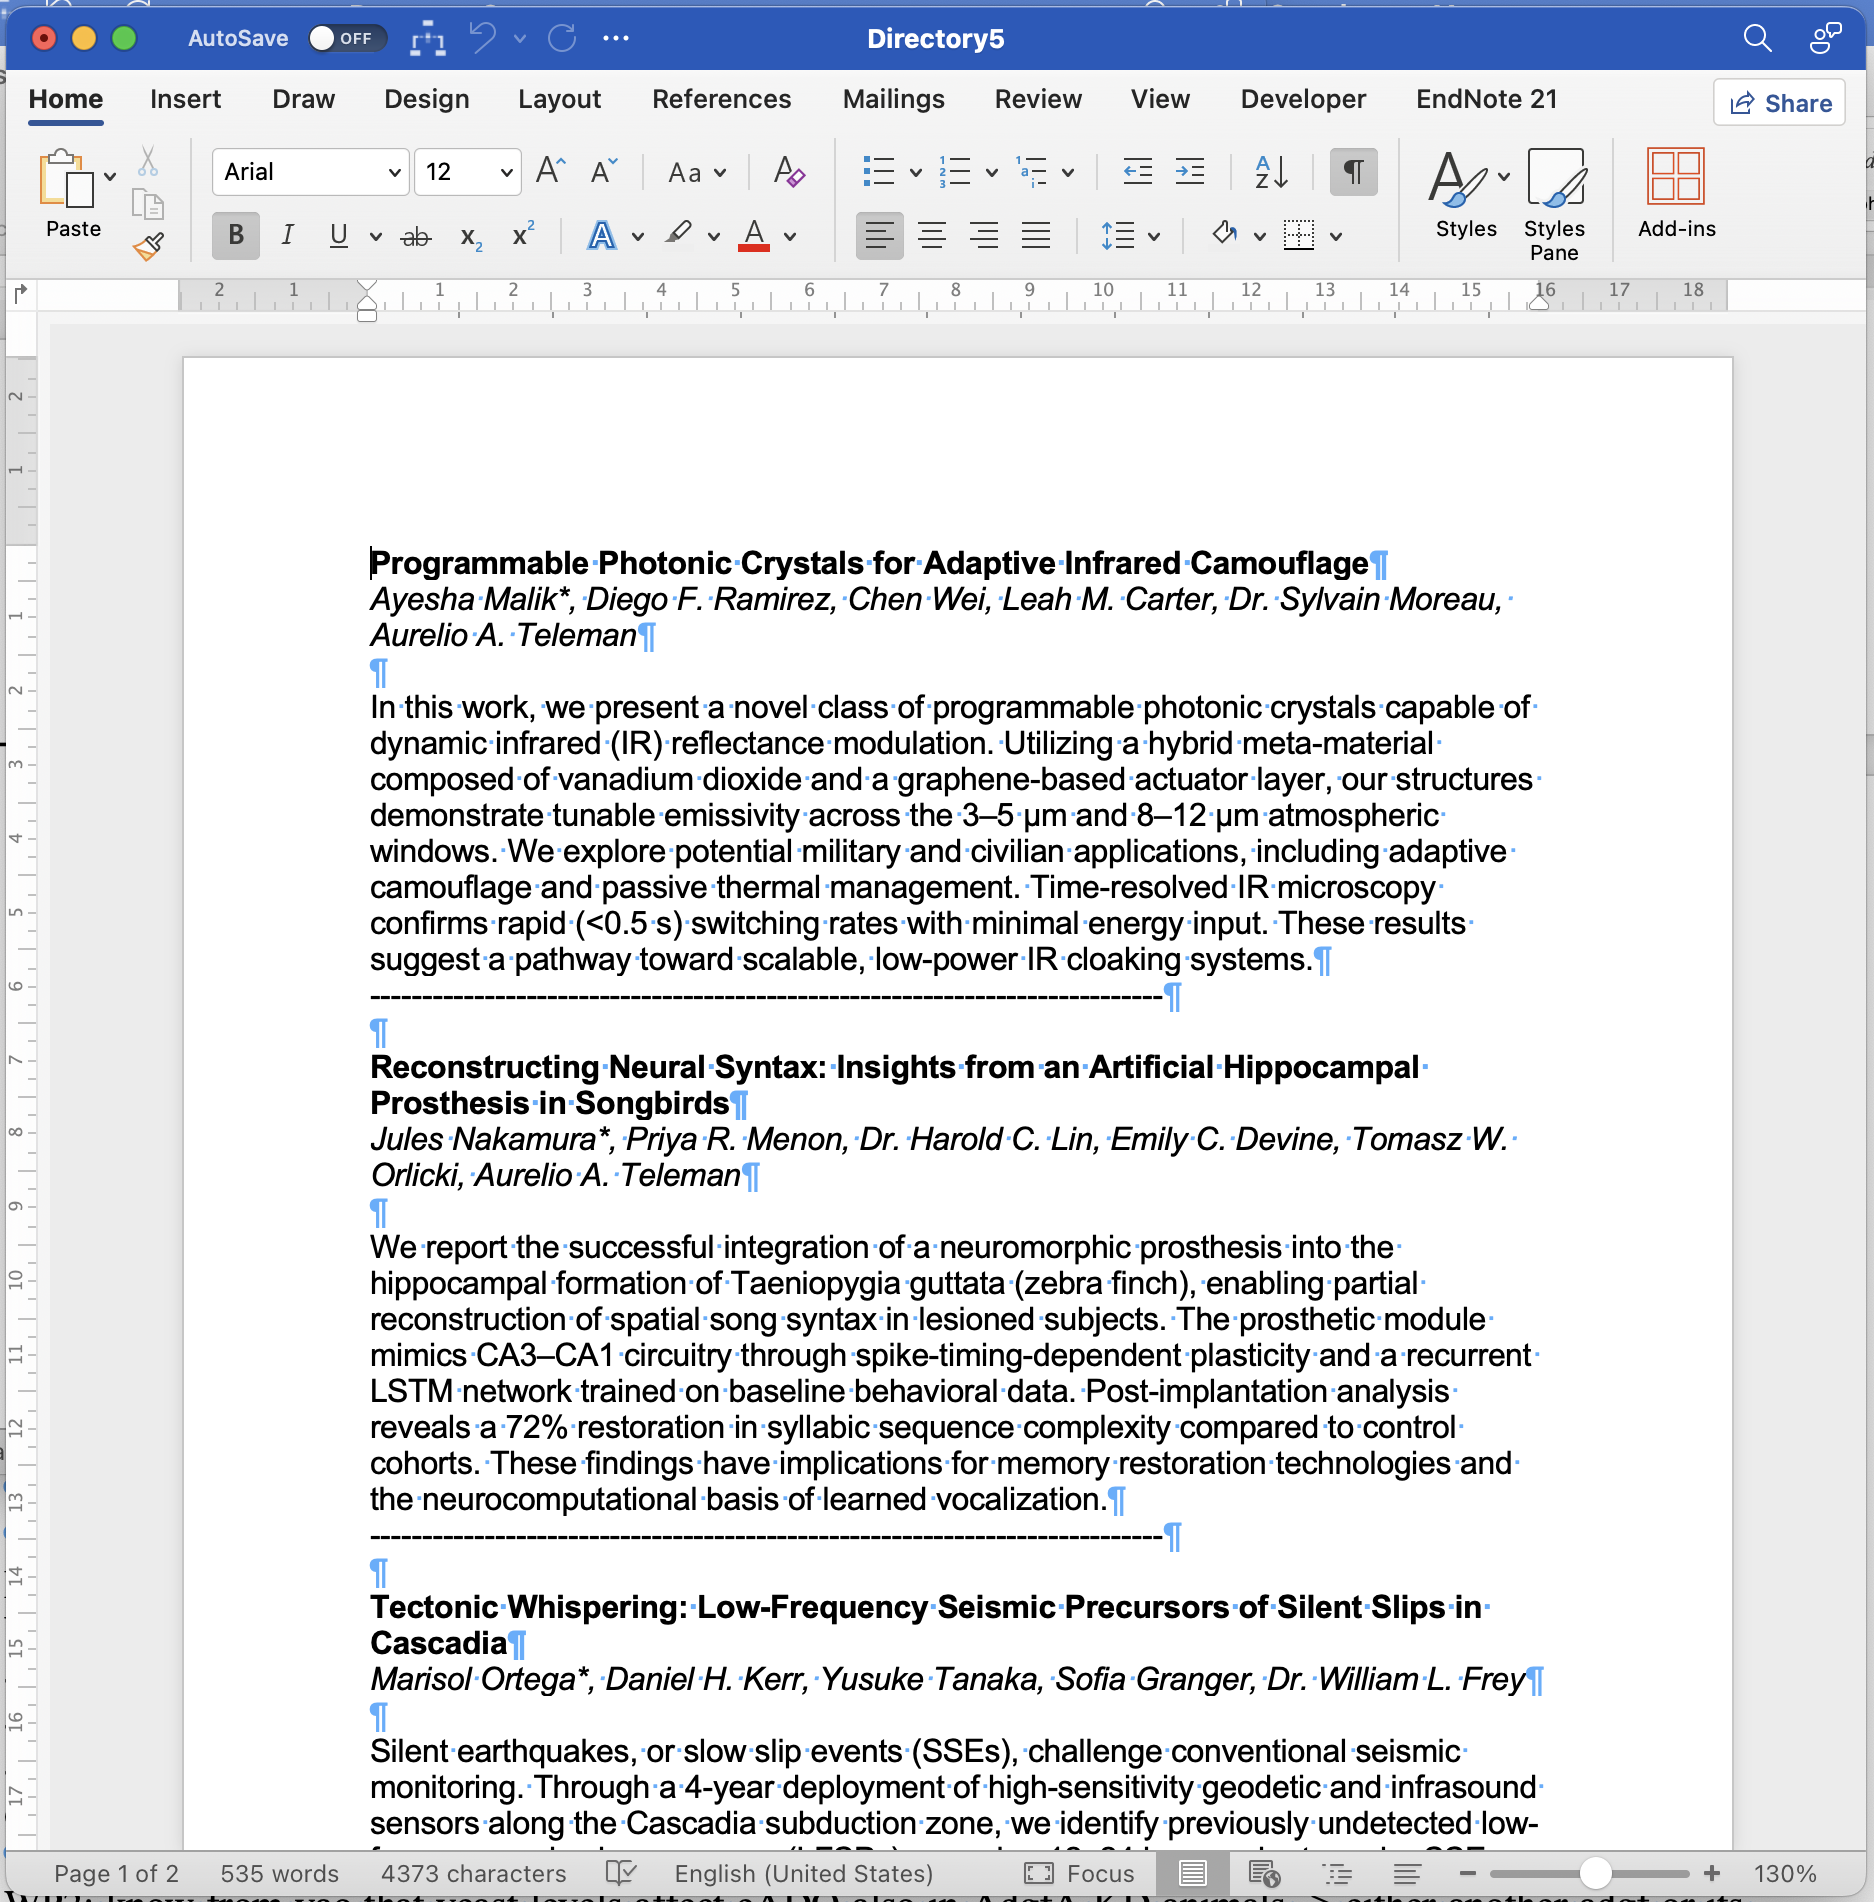Apply the red font color swatch
The image size is (1874, 1902).
click(754, 236)
